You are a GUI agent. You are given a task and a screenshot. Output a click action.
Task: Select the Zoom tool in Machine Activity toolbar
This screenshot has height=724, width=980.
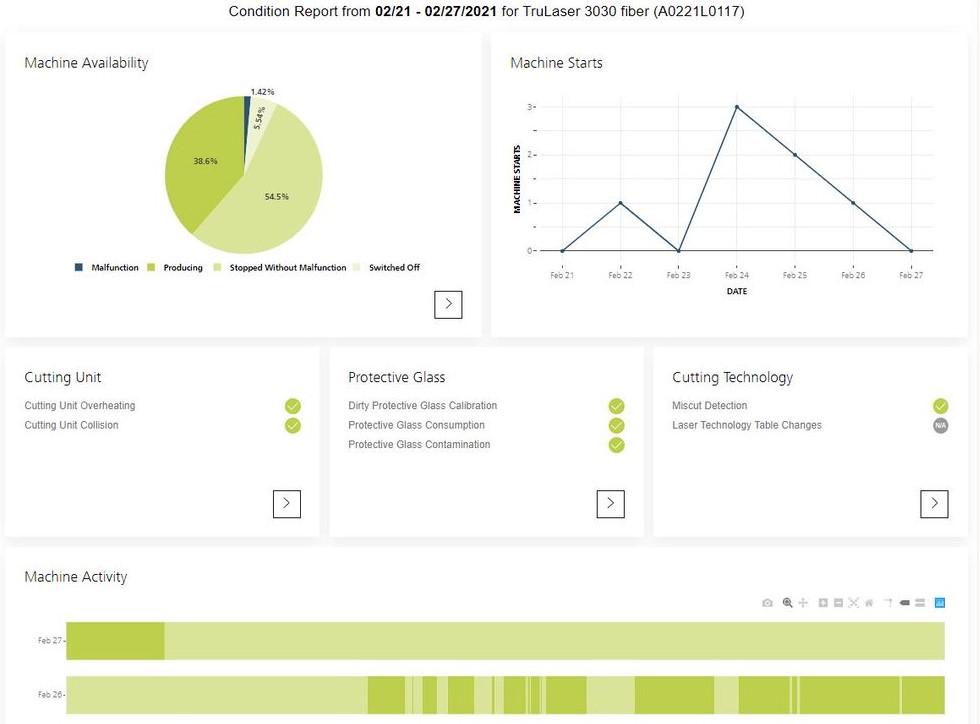click(x=788, y=603)
